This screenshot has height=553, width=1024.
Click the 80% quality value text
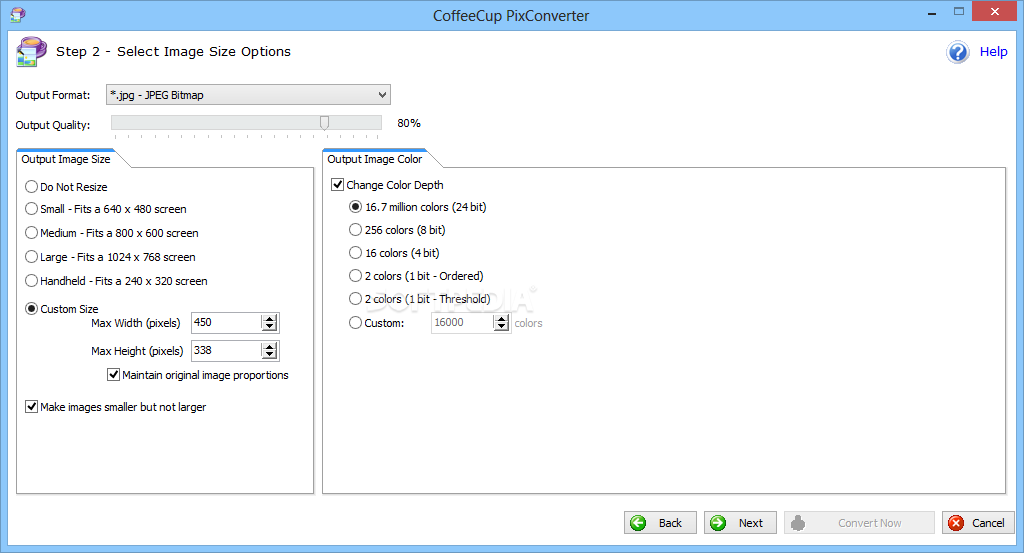(x=409, y=123)
